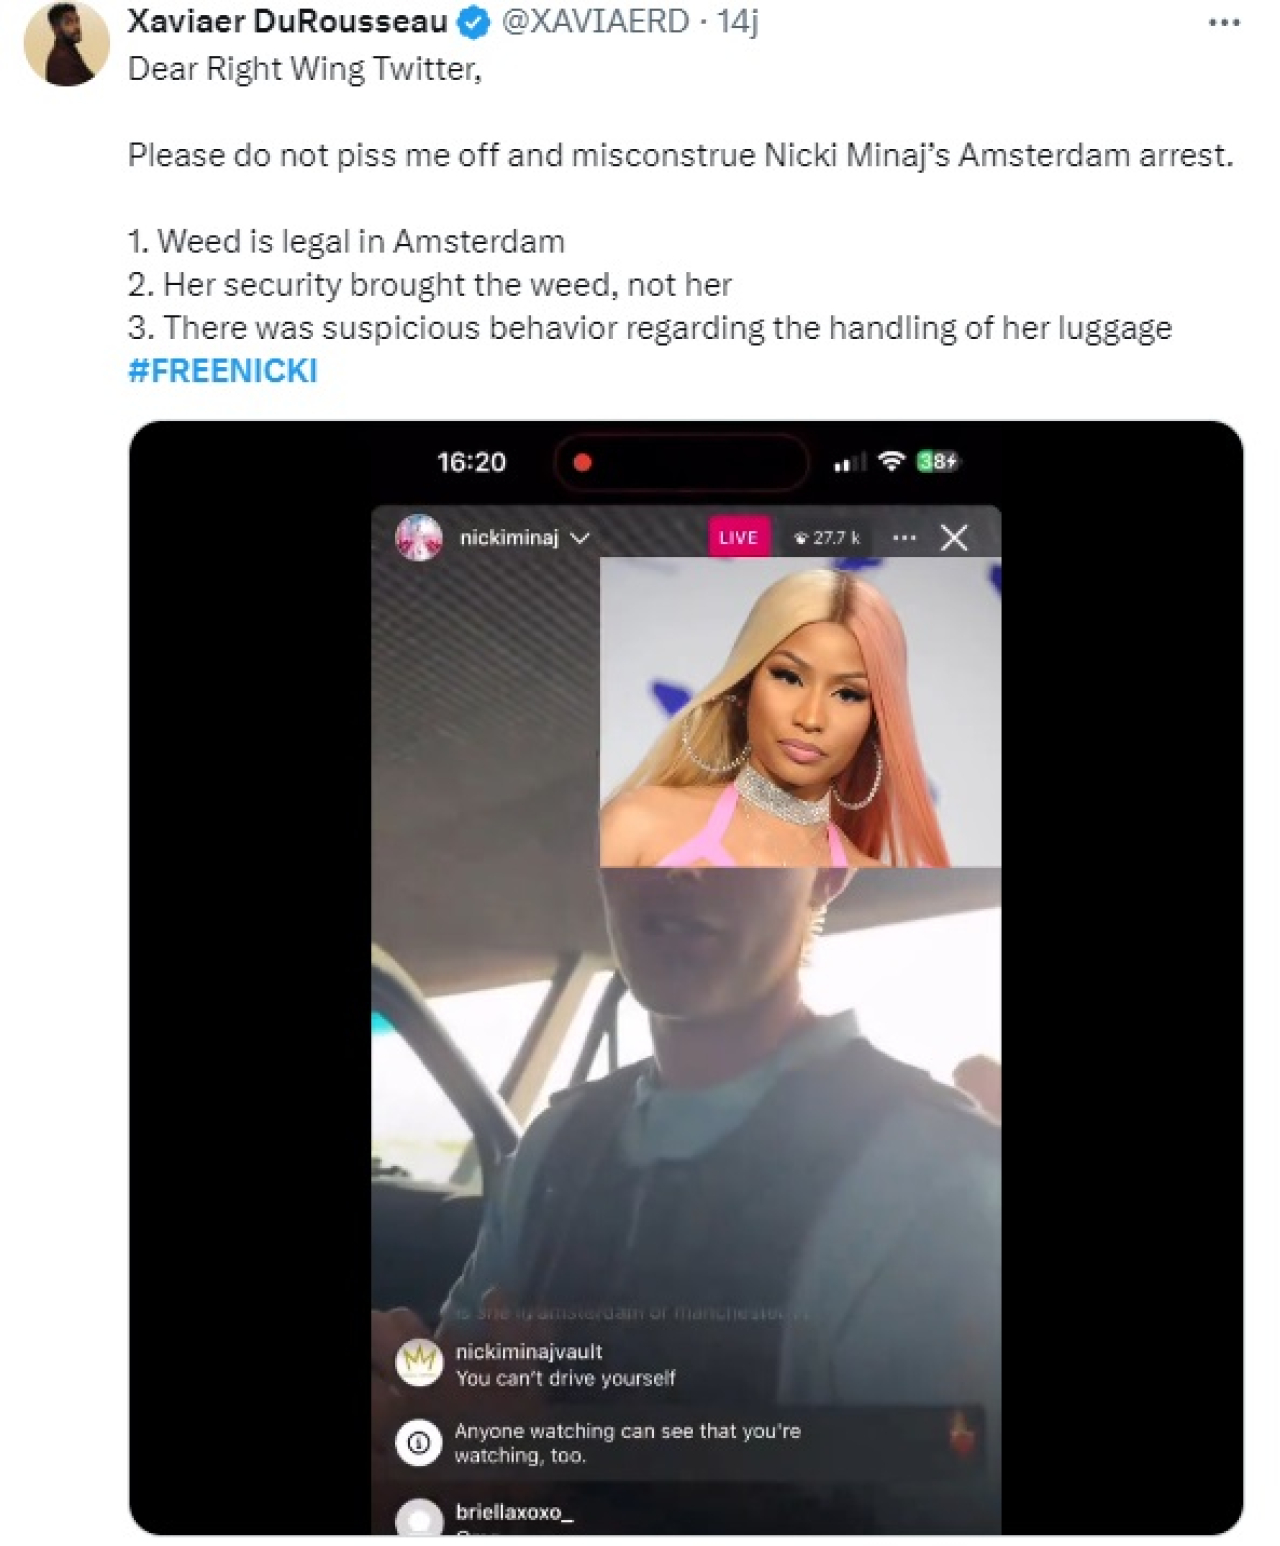The image size is (1280, 1546).
Task: Click the Xaviaer DuRousseau display name
Action: 288,21
